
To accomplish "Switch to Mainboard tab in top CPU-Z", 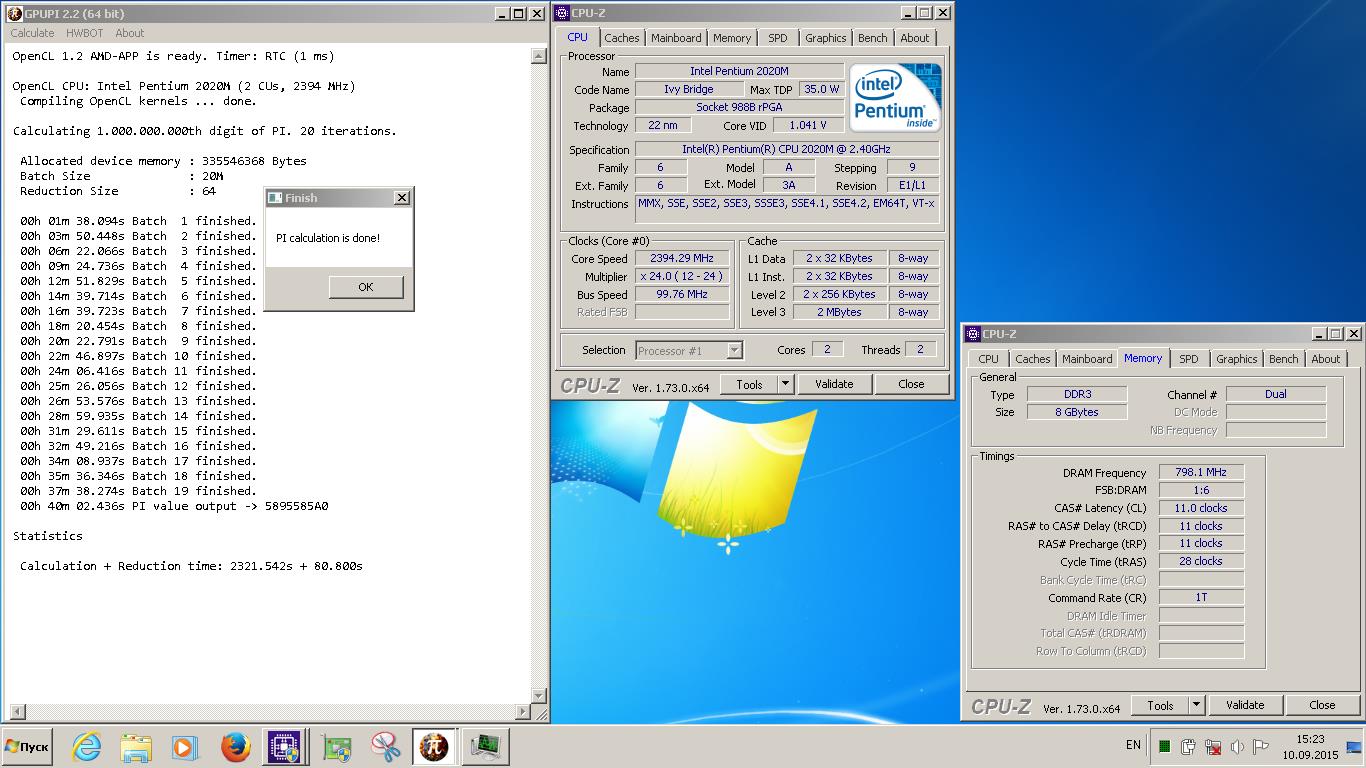I will tap(676, 38).
